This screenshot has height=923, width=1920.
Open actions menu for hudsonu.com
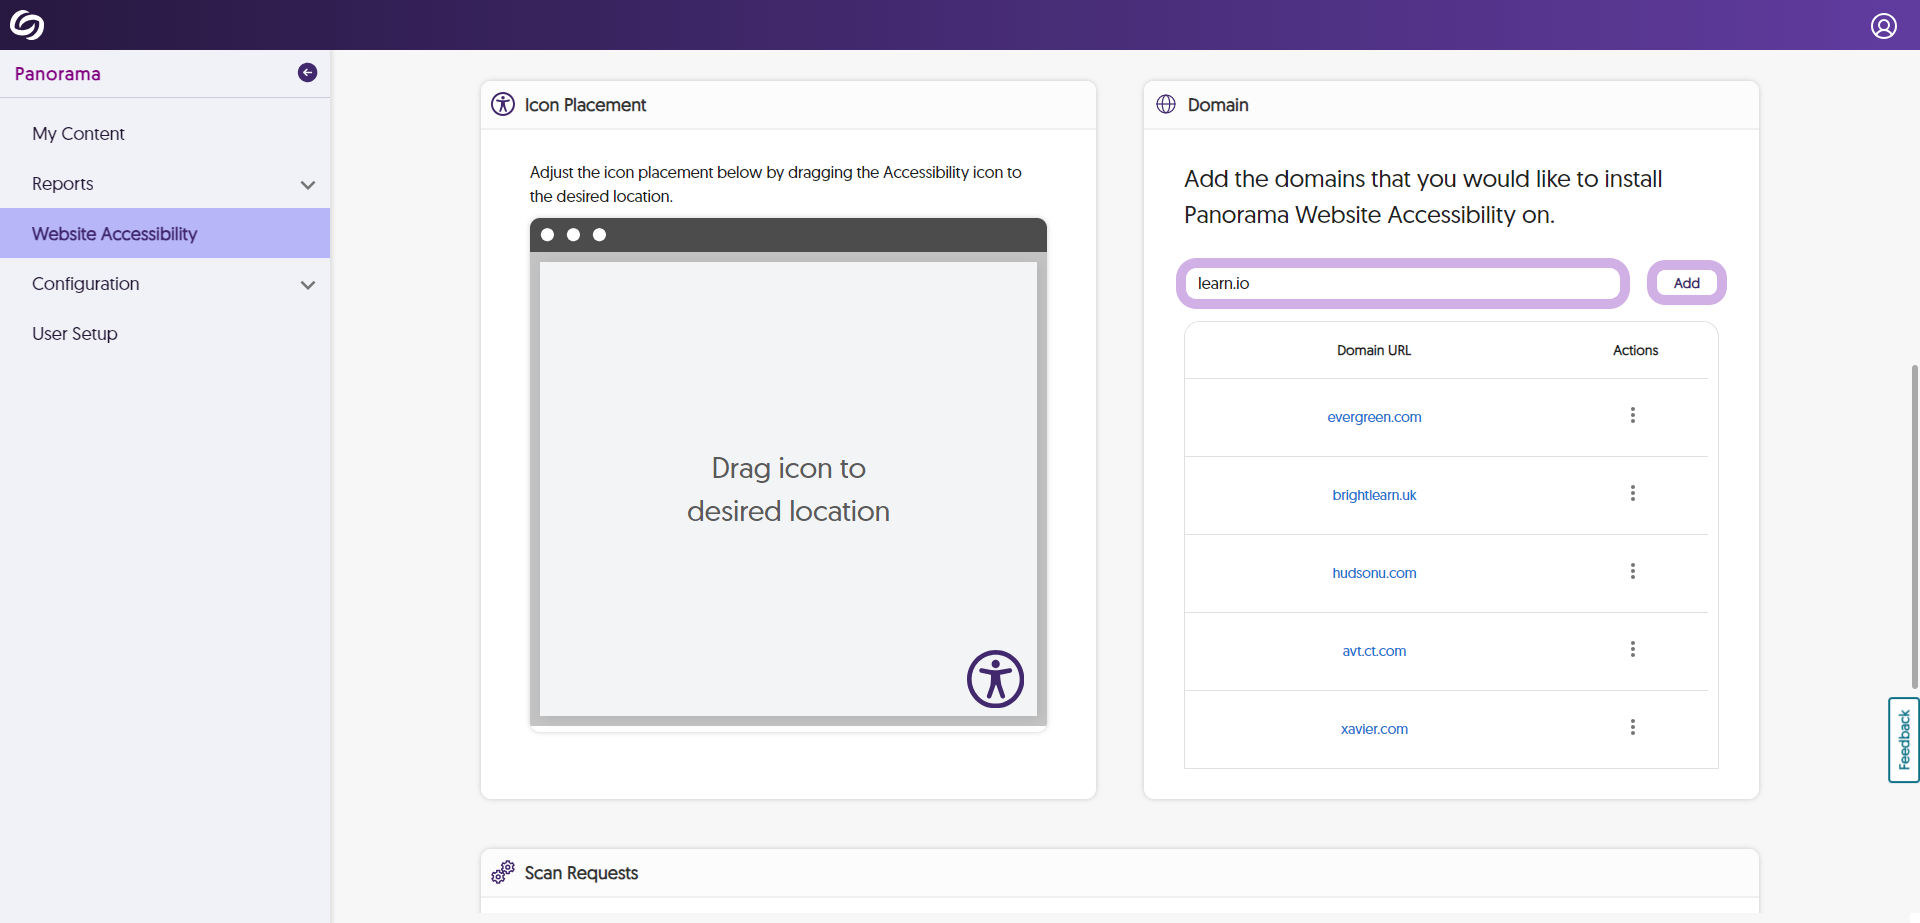[x=1633, y=571]
